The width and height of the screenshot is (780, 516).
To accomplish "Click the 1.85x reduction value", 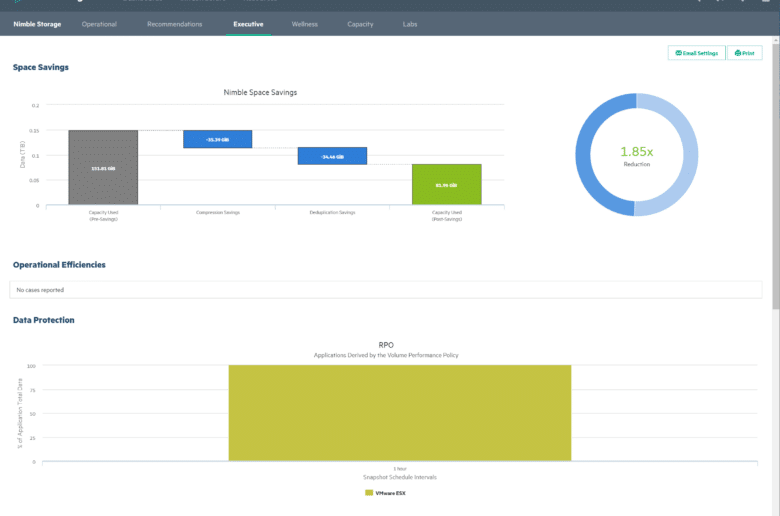I will tap(637, 151).
